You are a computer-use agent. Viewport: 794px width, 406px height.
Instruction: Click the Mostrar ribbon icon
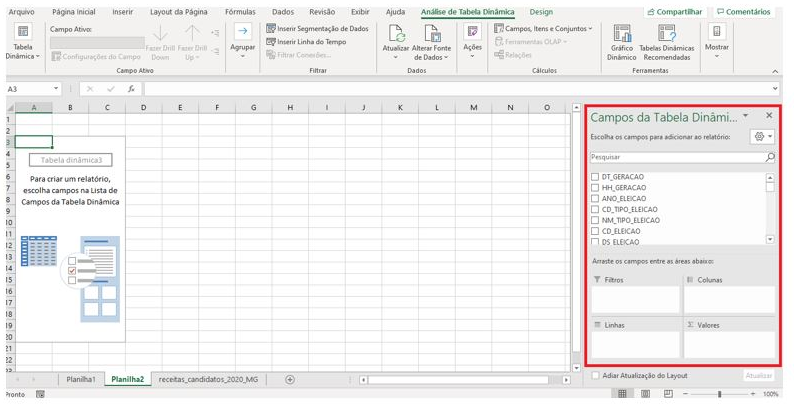coord(716,33)
